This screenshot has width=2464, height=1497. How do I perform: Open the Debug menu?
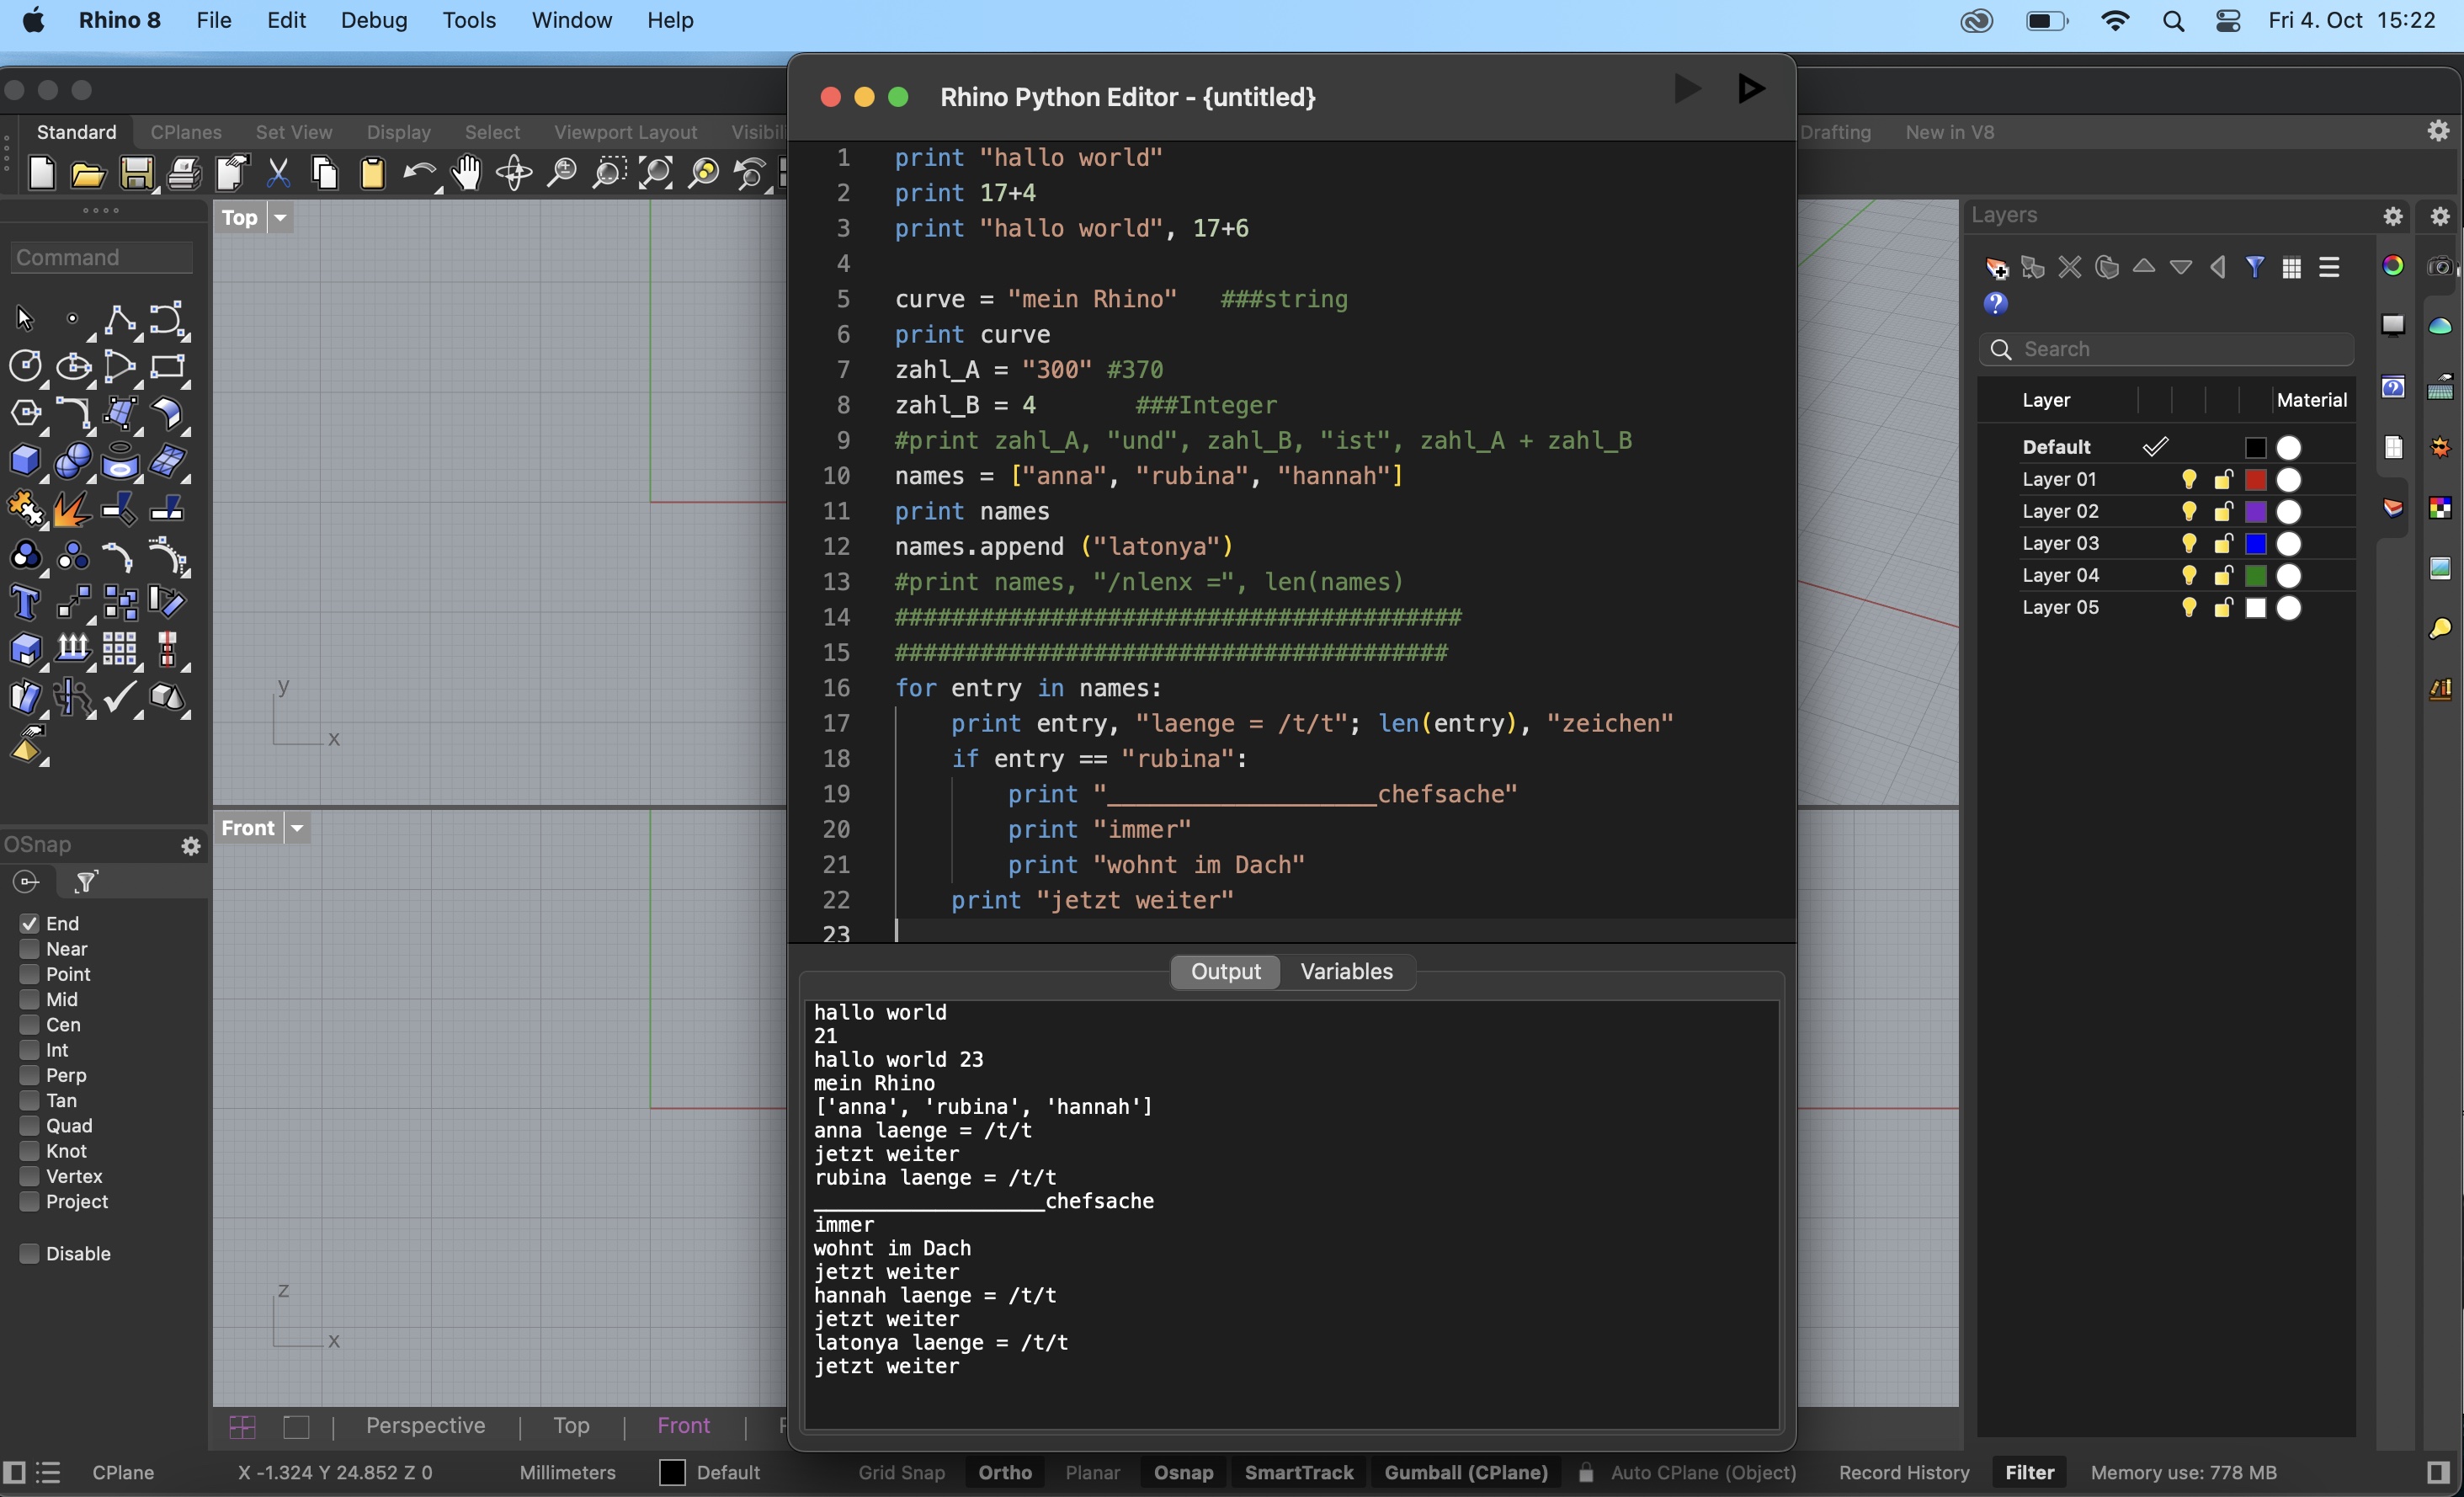375,20
